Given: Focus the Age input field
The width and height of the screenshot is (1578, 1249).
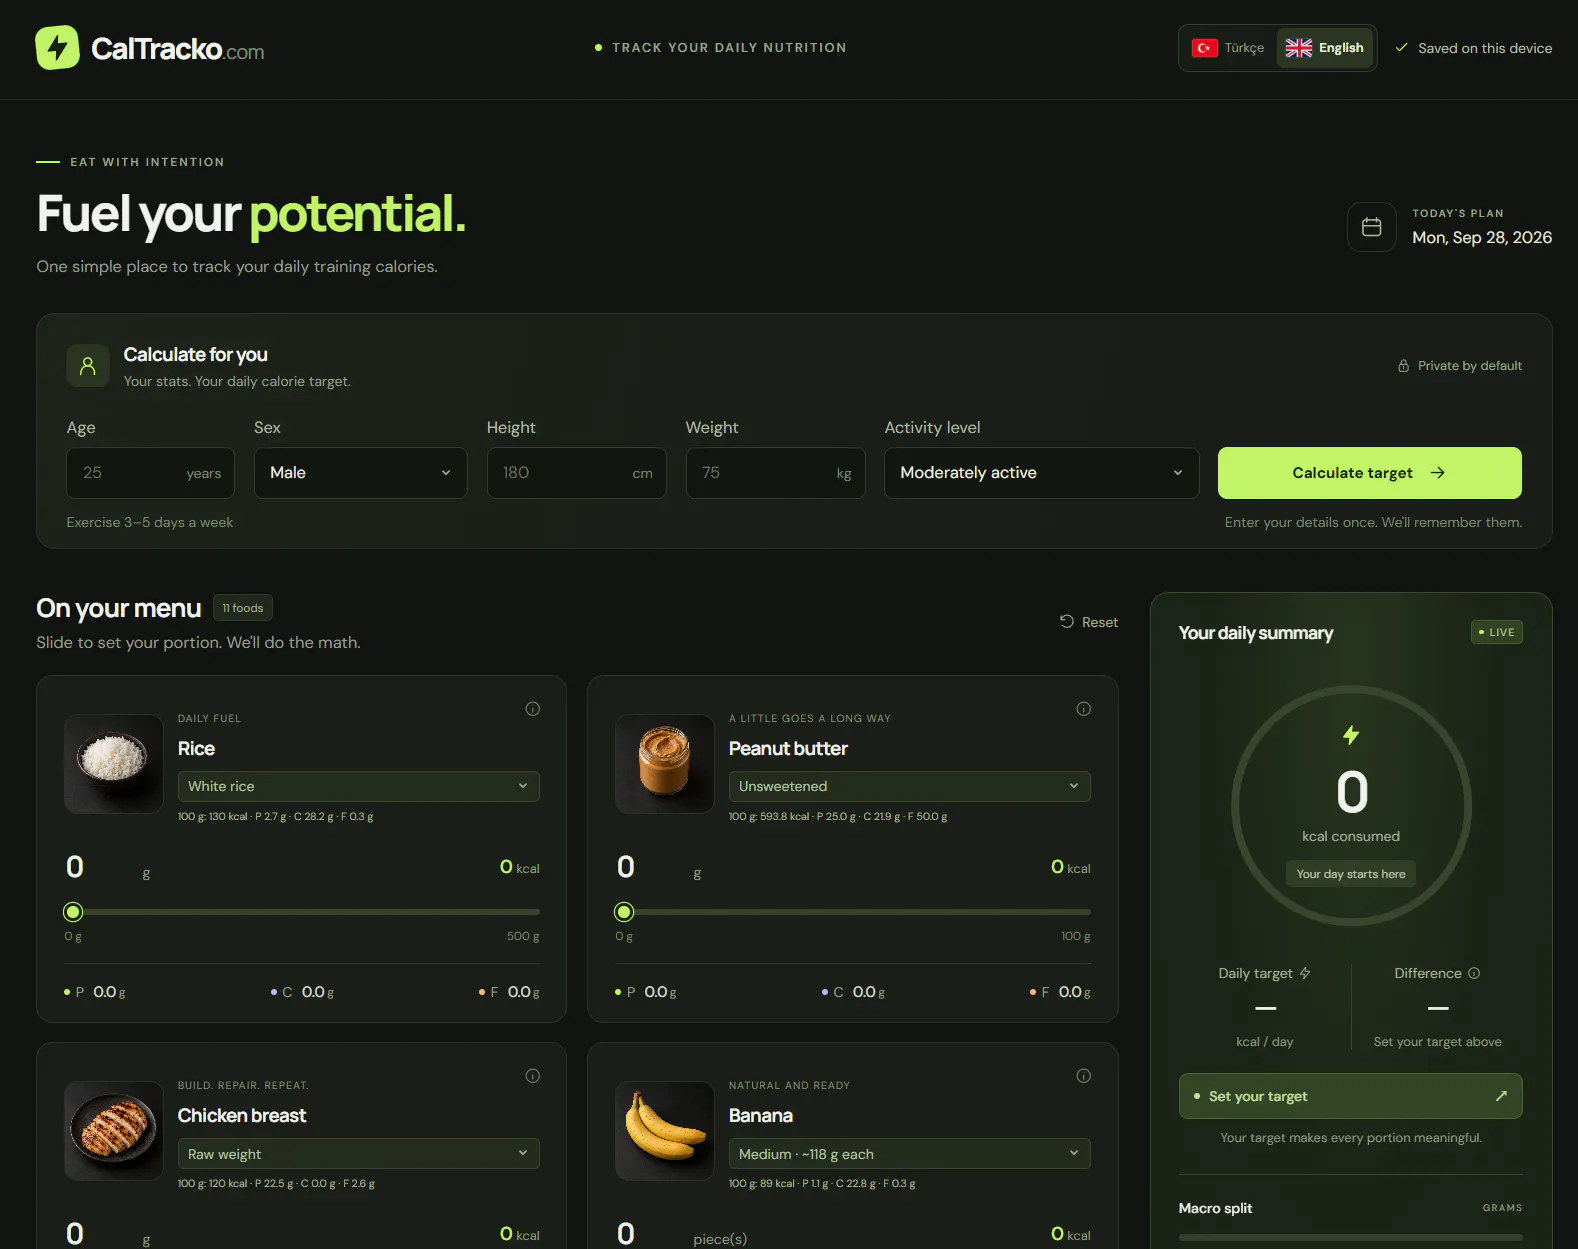Looking at the screenshot, I should [150, 473].
